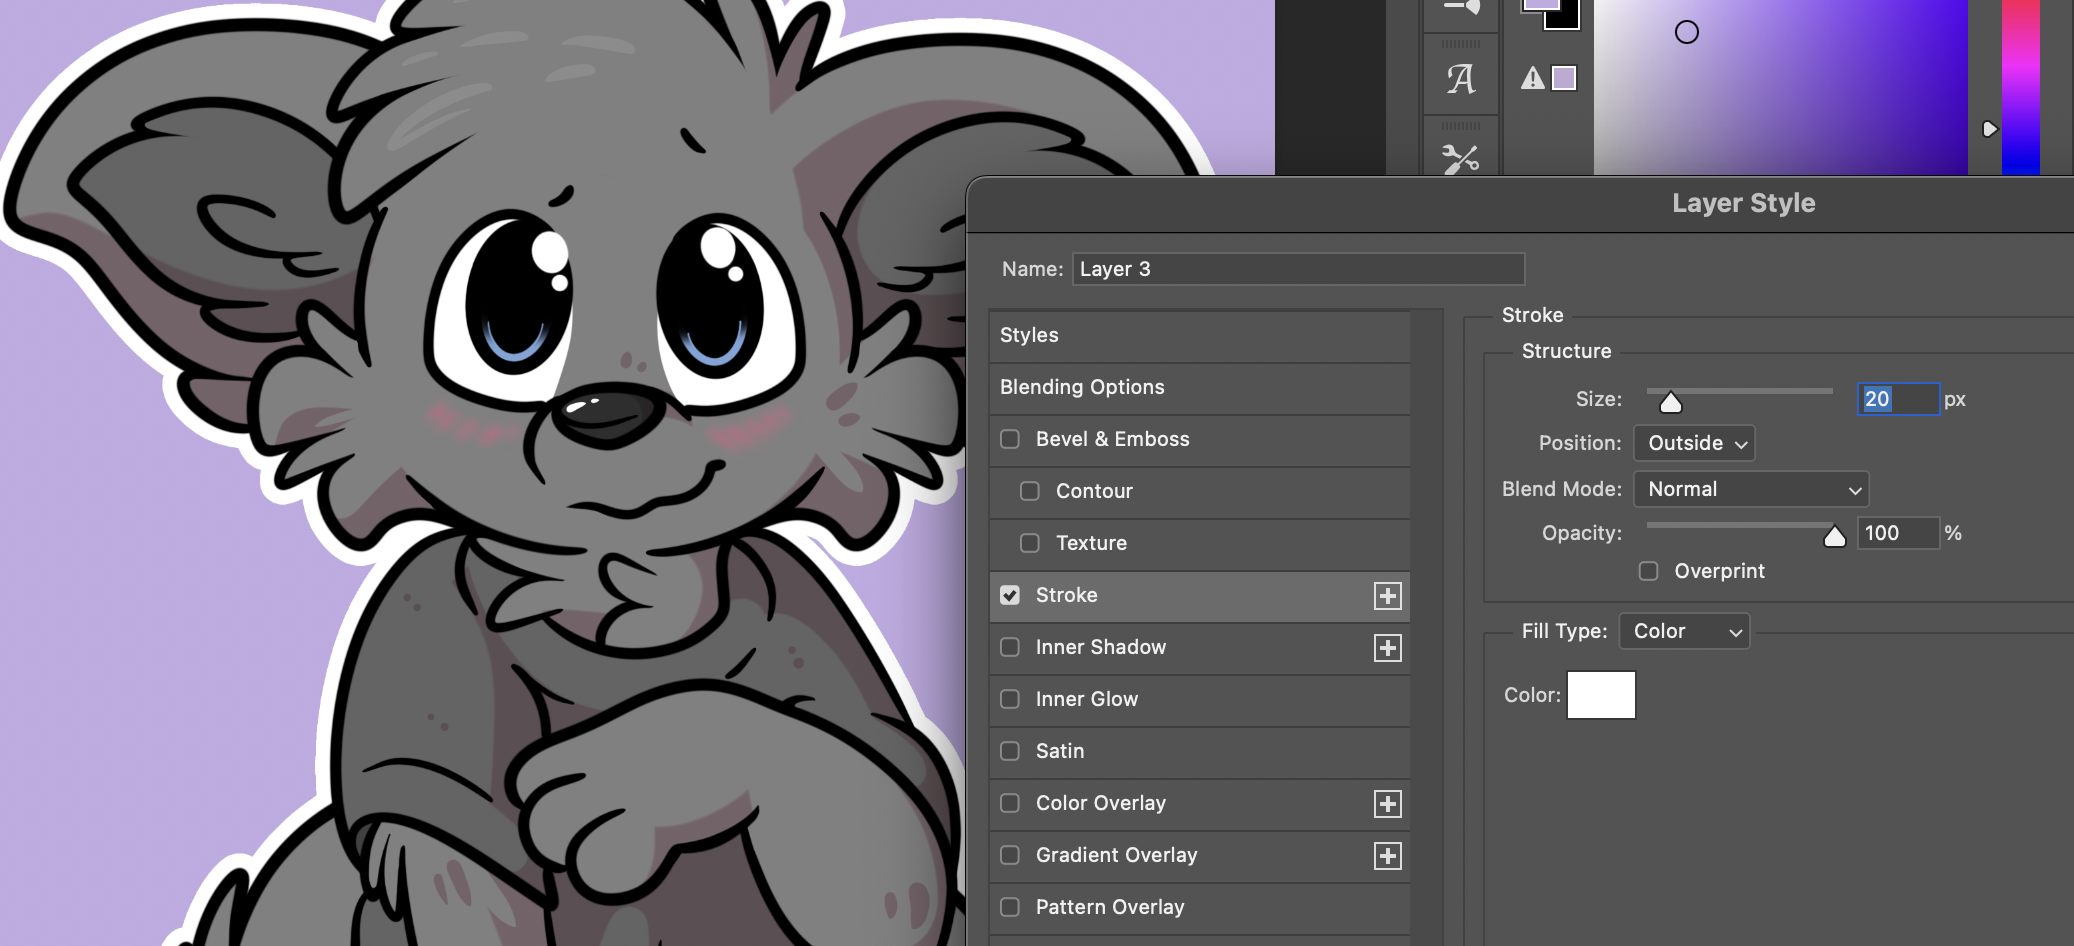
Task: Select the Inner Glow effect row
Action: point(1087,699)
